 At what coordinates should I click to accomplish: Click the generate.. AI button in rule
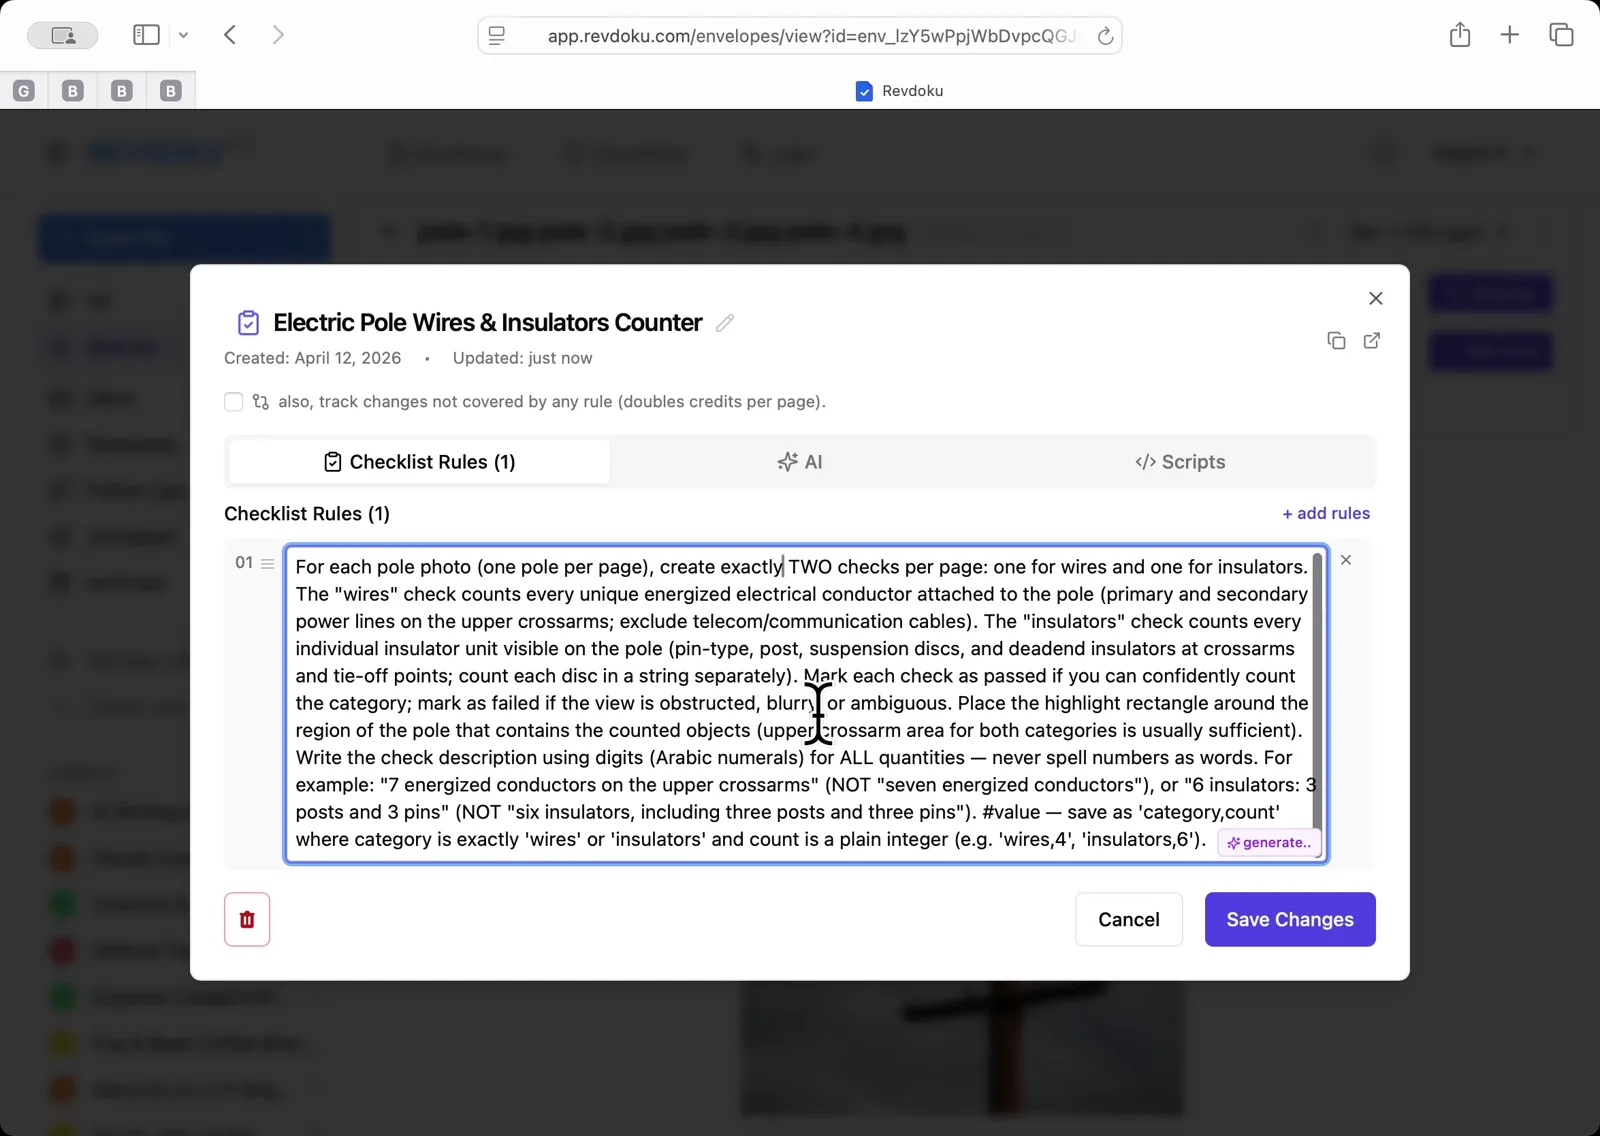(1269, 843)
